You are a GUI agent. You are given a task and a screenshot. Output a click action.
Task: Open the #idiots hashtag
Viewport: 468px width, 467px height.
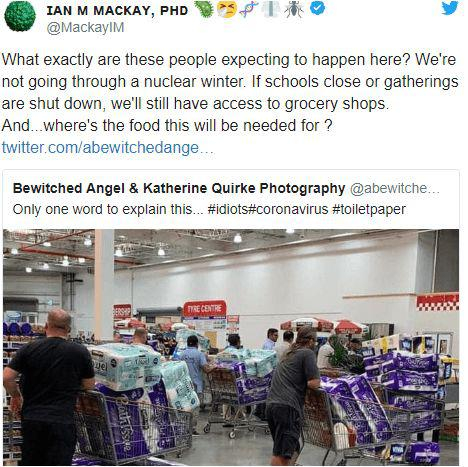[x=227, y=209]
